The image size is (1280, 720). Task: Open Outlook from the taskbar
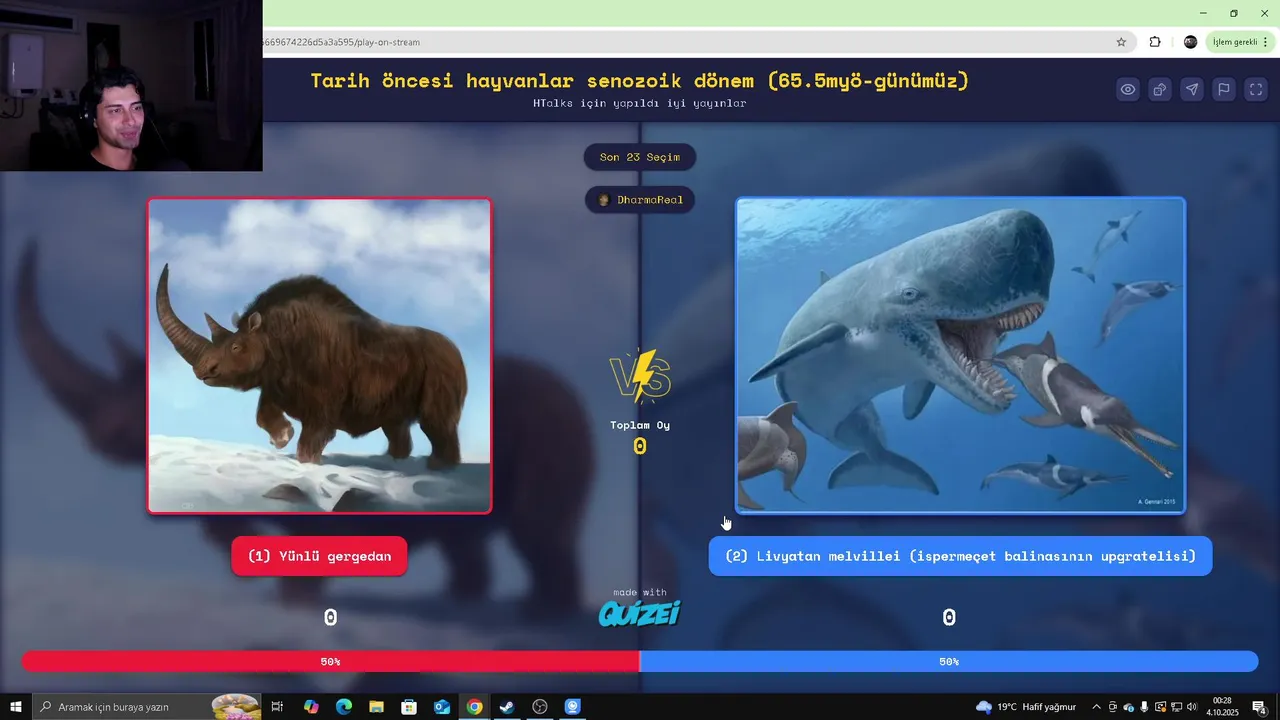pos(442,707)
